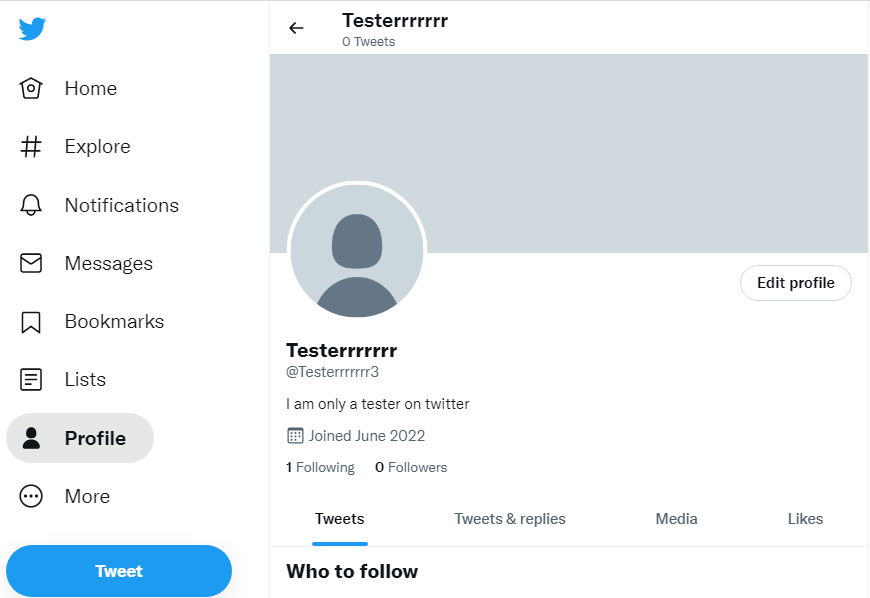Click the Twitter bird logo
Viewport: 870px width, 598px height.
[32, 29]
